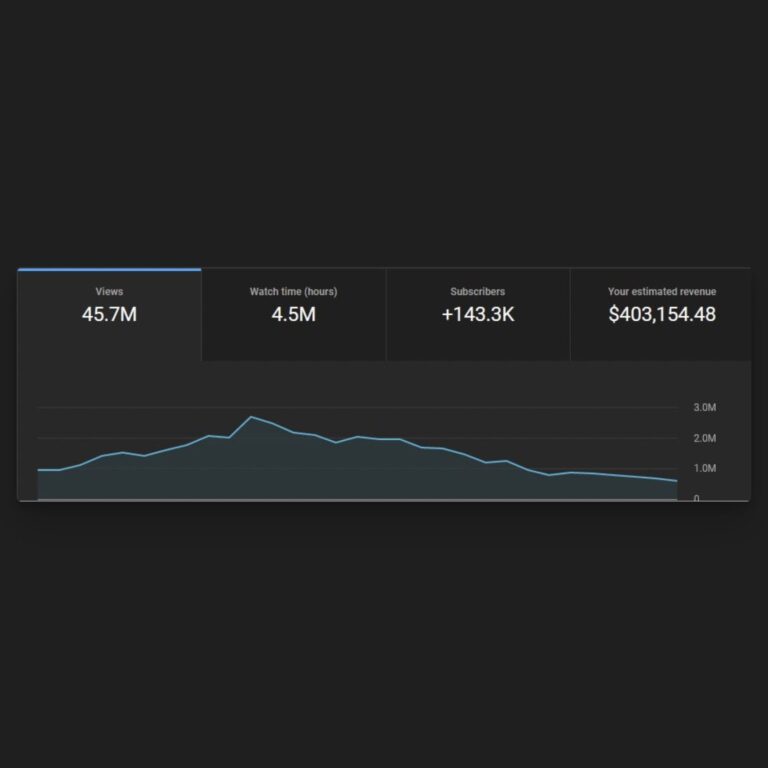Click the leftmost starting point of chart line
Image resolution: width=768 pixels, height=768 pixels.
click(38, 469)
